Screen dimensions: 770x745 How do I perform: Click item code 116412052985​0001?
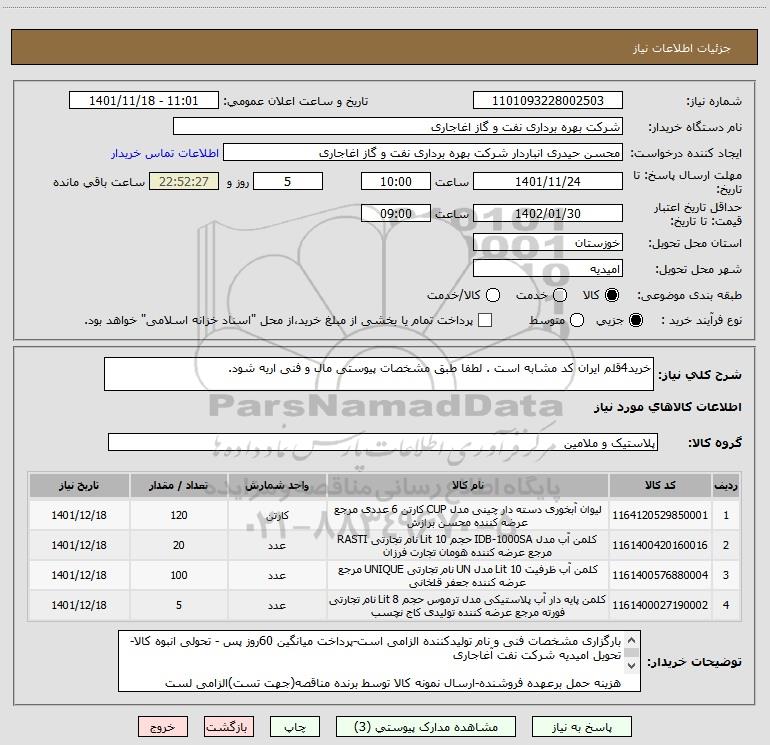point(660,515)
